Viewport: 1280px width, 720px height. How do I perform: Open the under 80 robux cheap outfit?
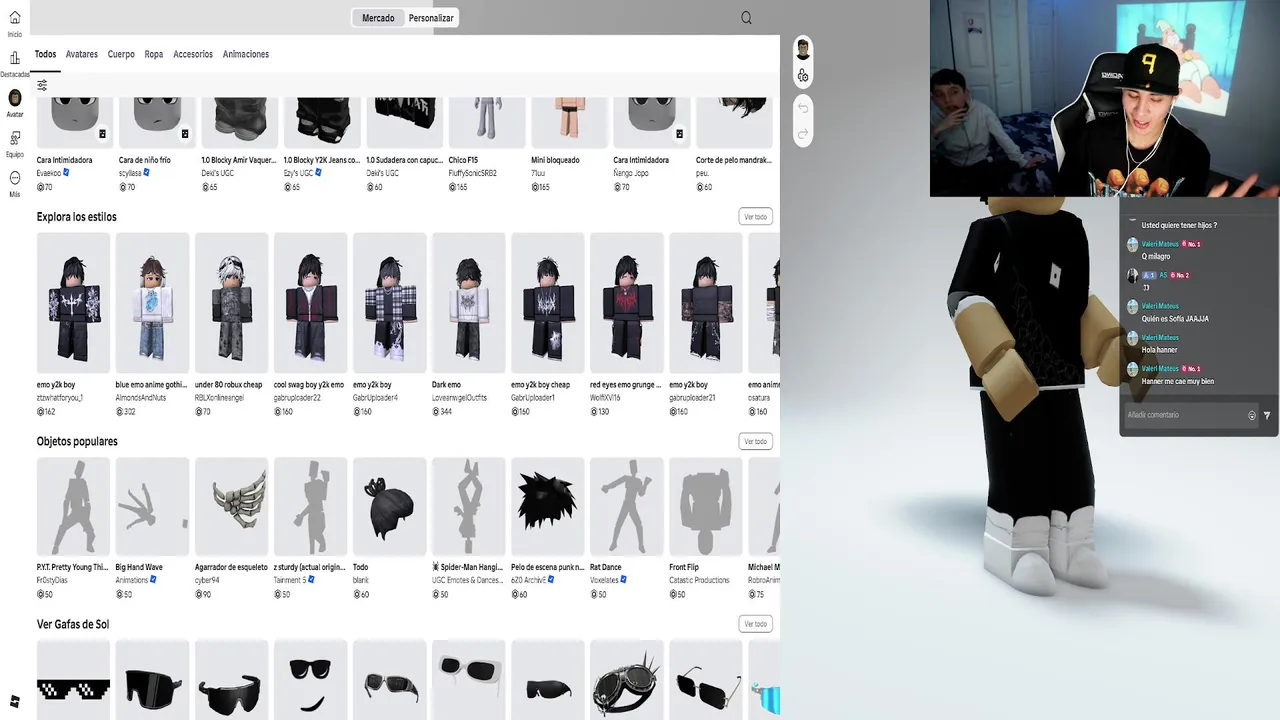click(231, 303)
